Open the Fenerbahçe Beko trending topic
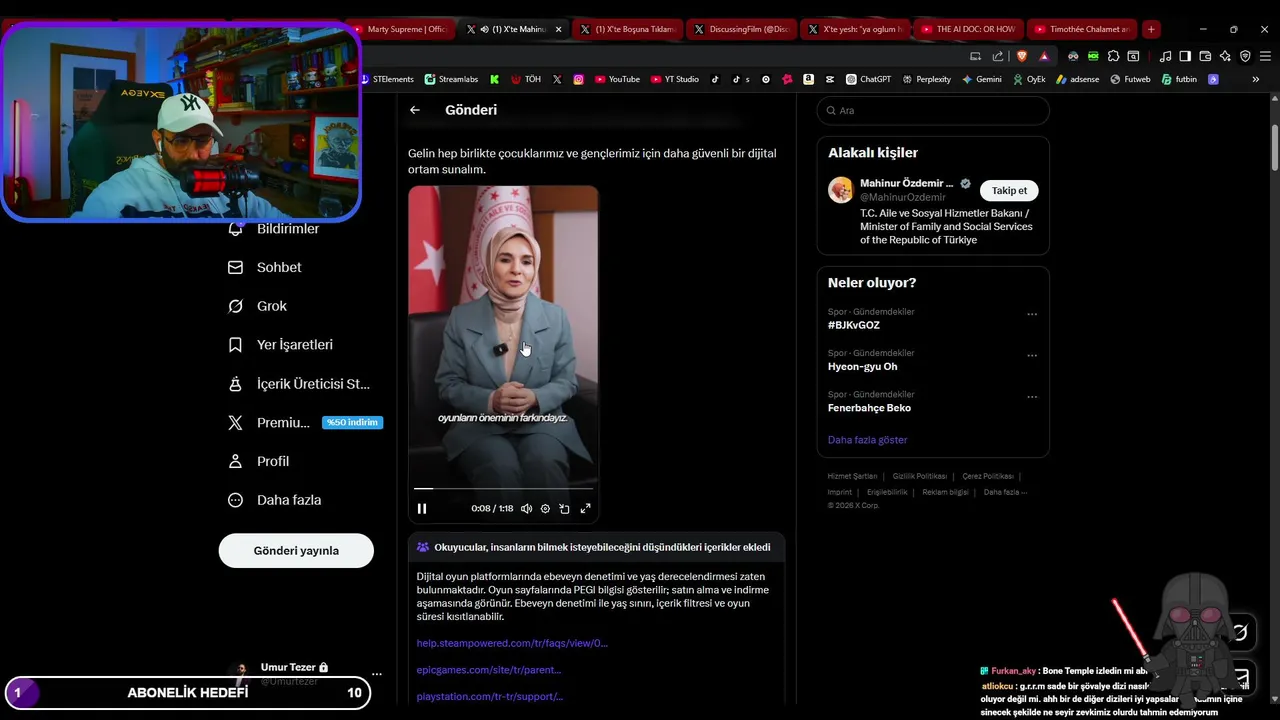 [869, 408]
